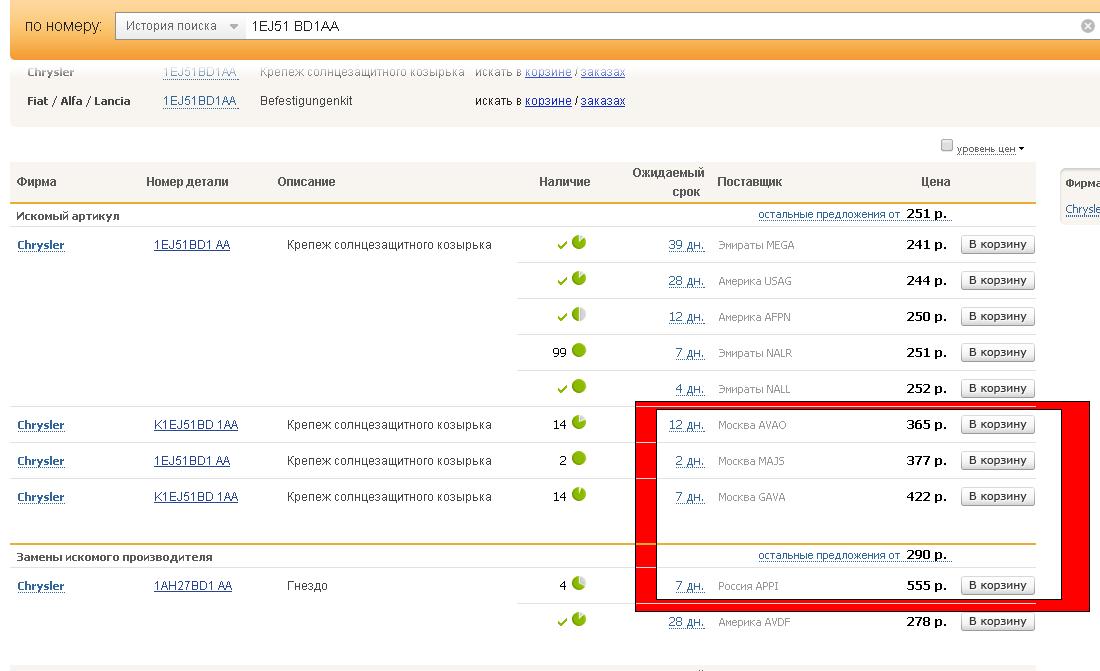Open the Chrysler link in the Москва GAVA row
This screenshot has width=1100, height=671.
[x=41, y=497]
